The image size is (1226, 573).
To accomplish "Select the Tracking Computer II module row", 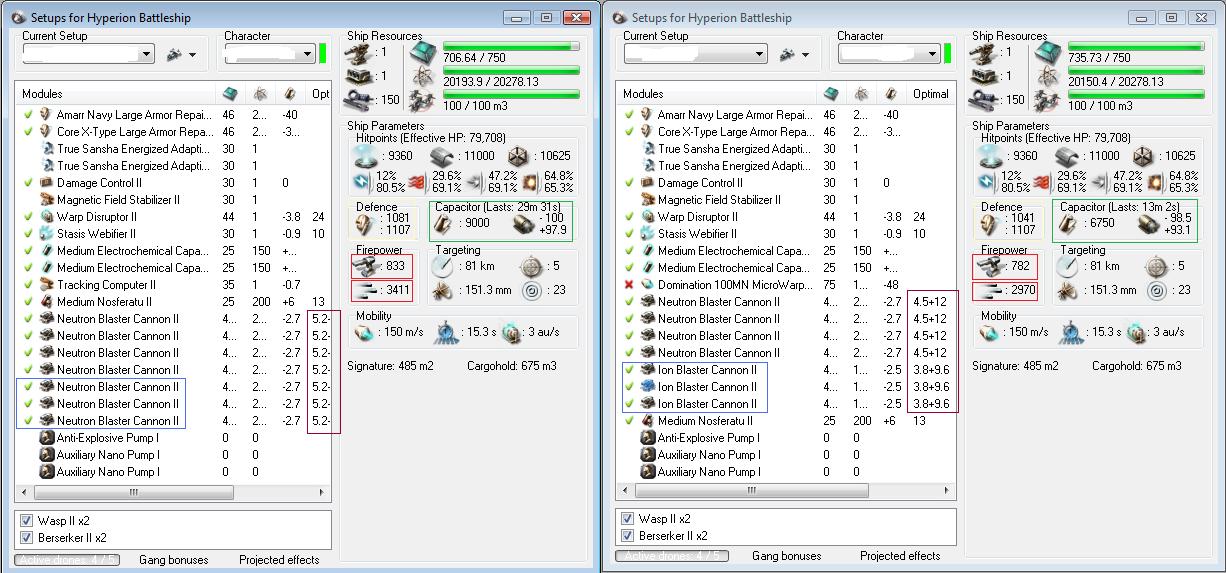I will point(173,285).
